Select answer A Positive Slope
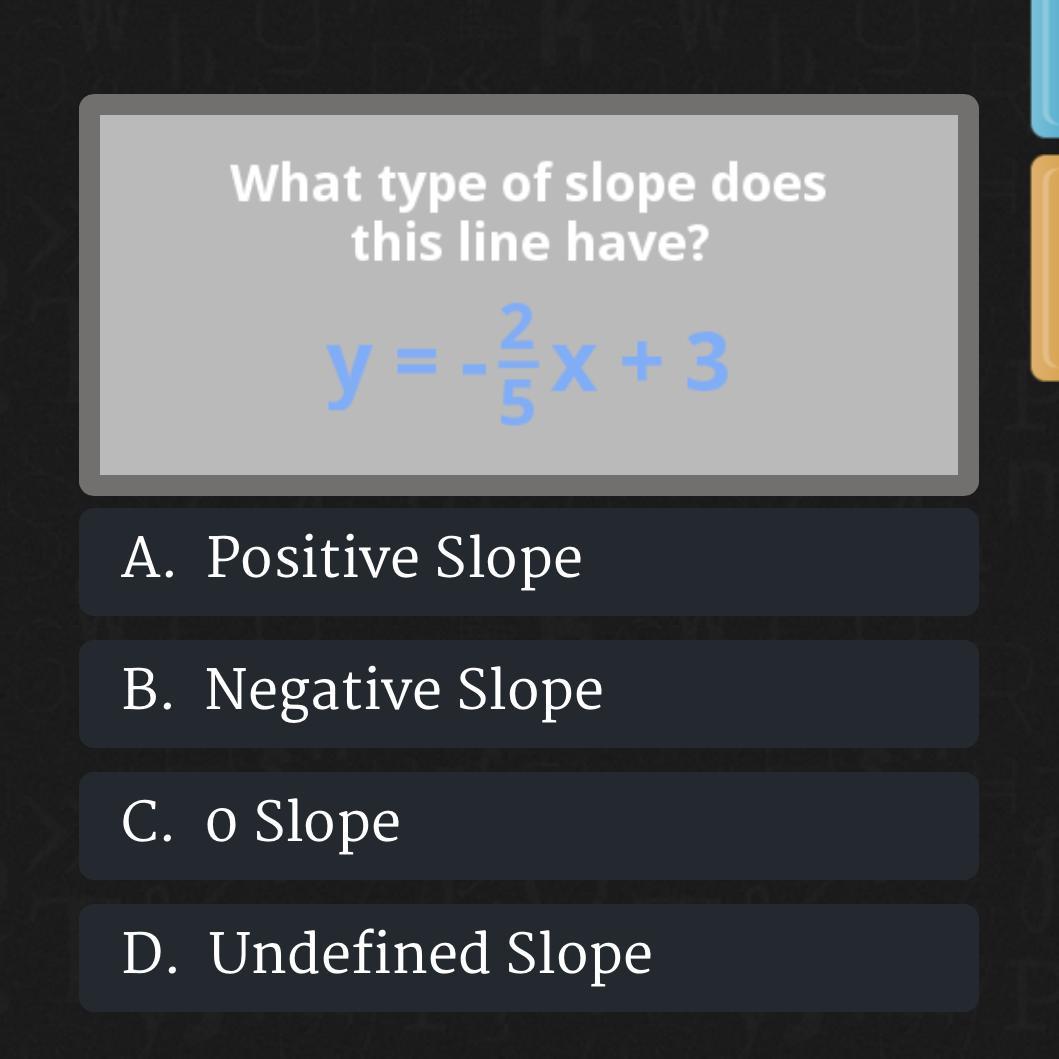 [x=529, y=562]
